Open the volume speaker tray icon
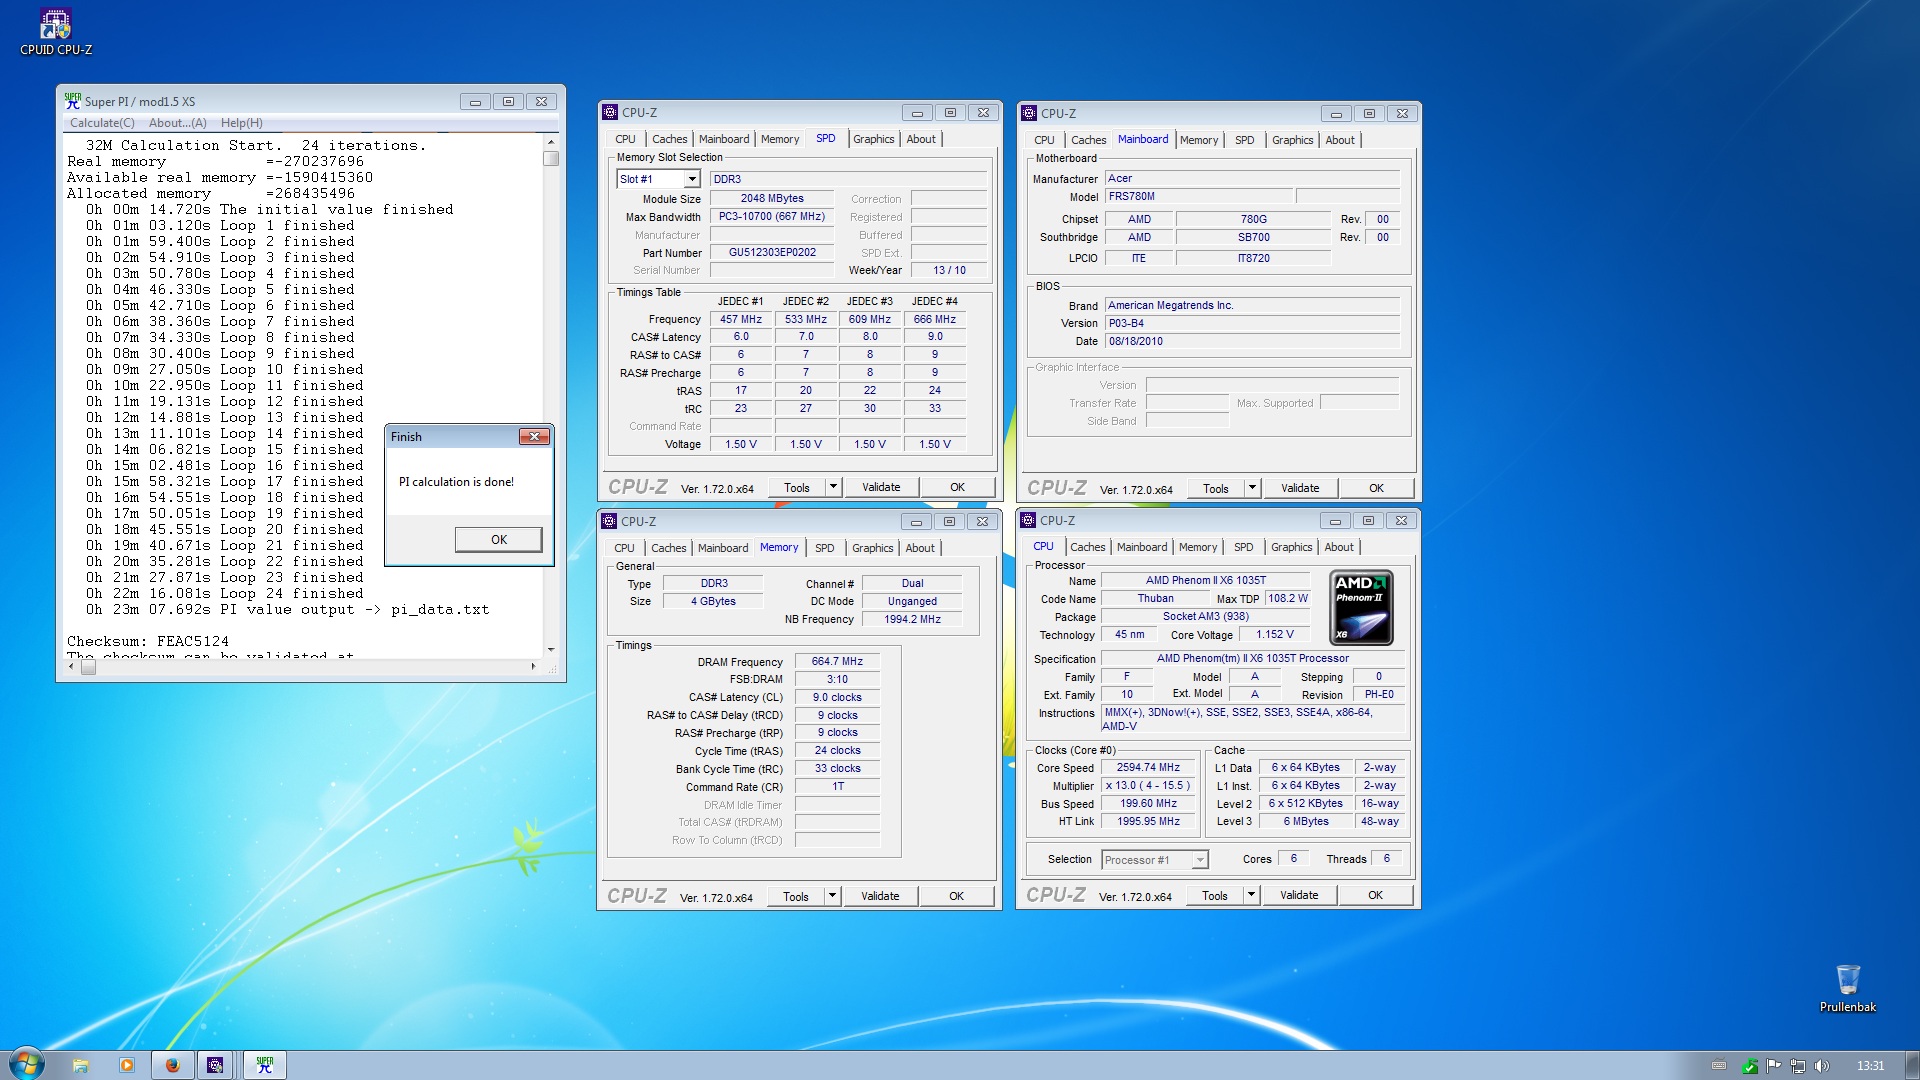 tap(1822, 1066)
